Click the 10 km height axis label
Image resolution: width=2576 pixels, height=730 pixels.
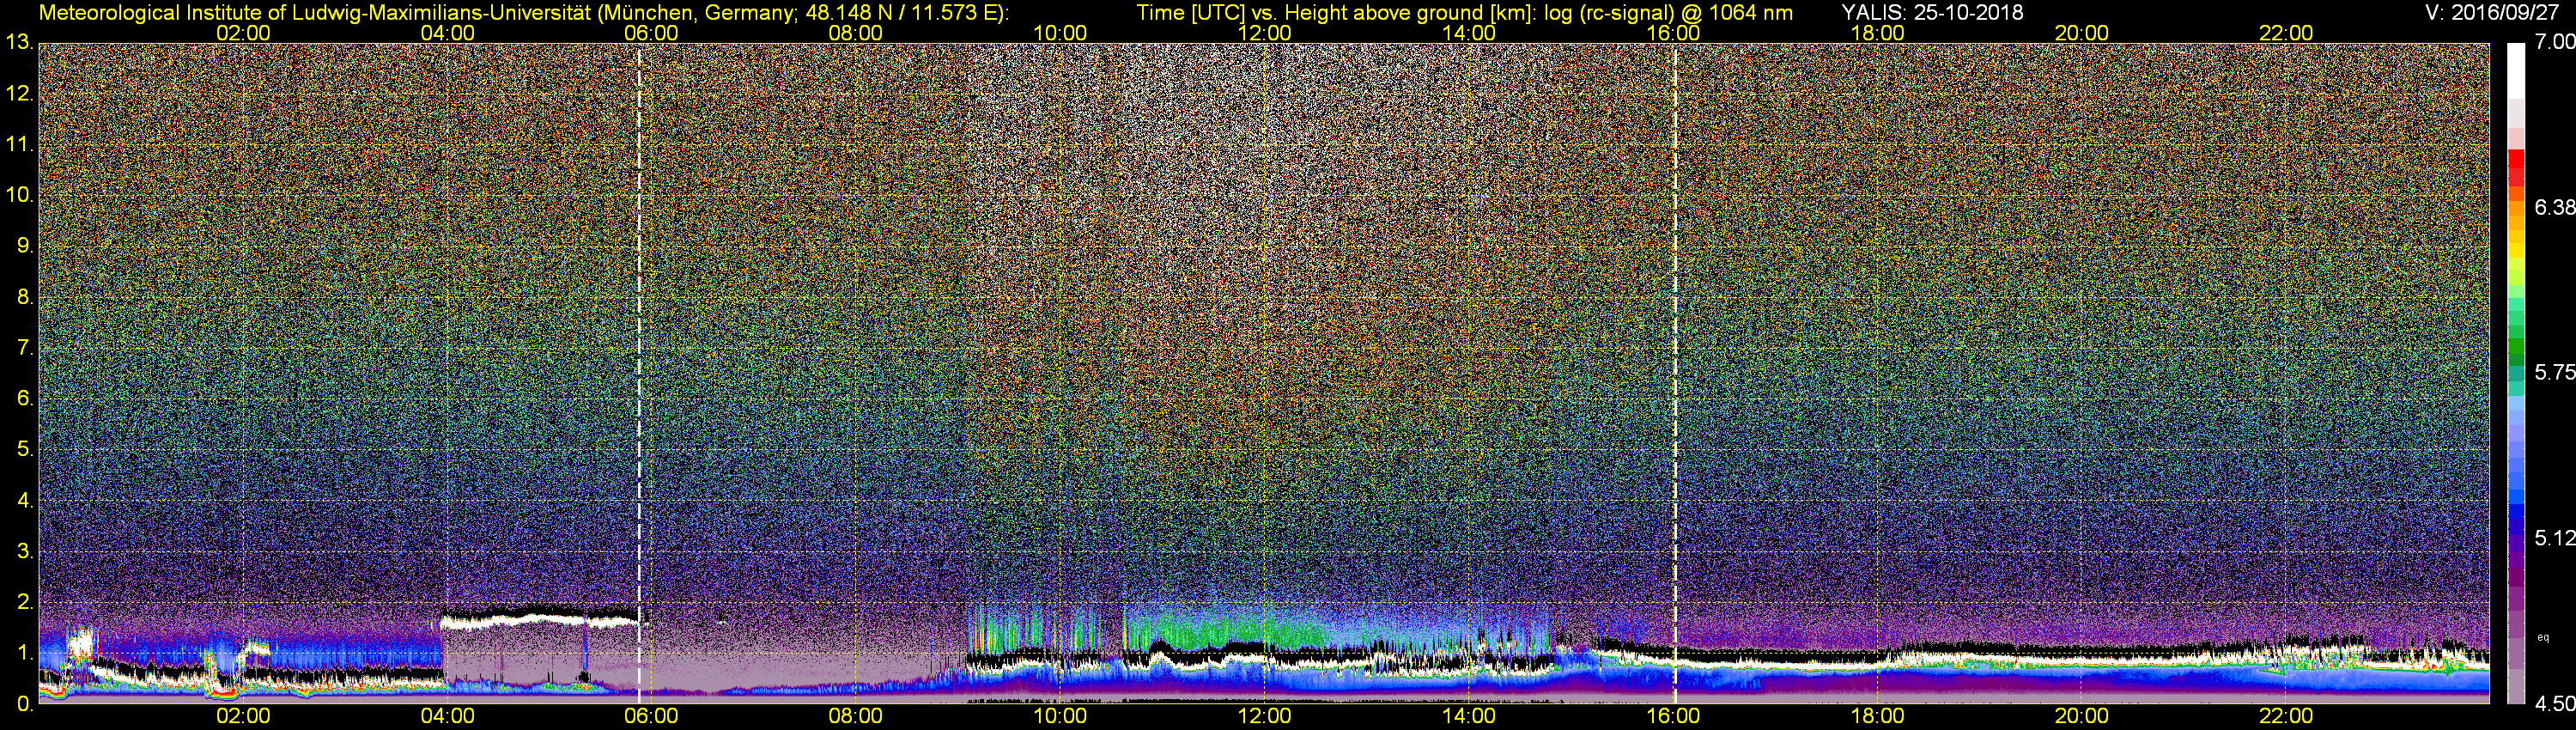pyautogui.click(x=19, y=195)
